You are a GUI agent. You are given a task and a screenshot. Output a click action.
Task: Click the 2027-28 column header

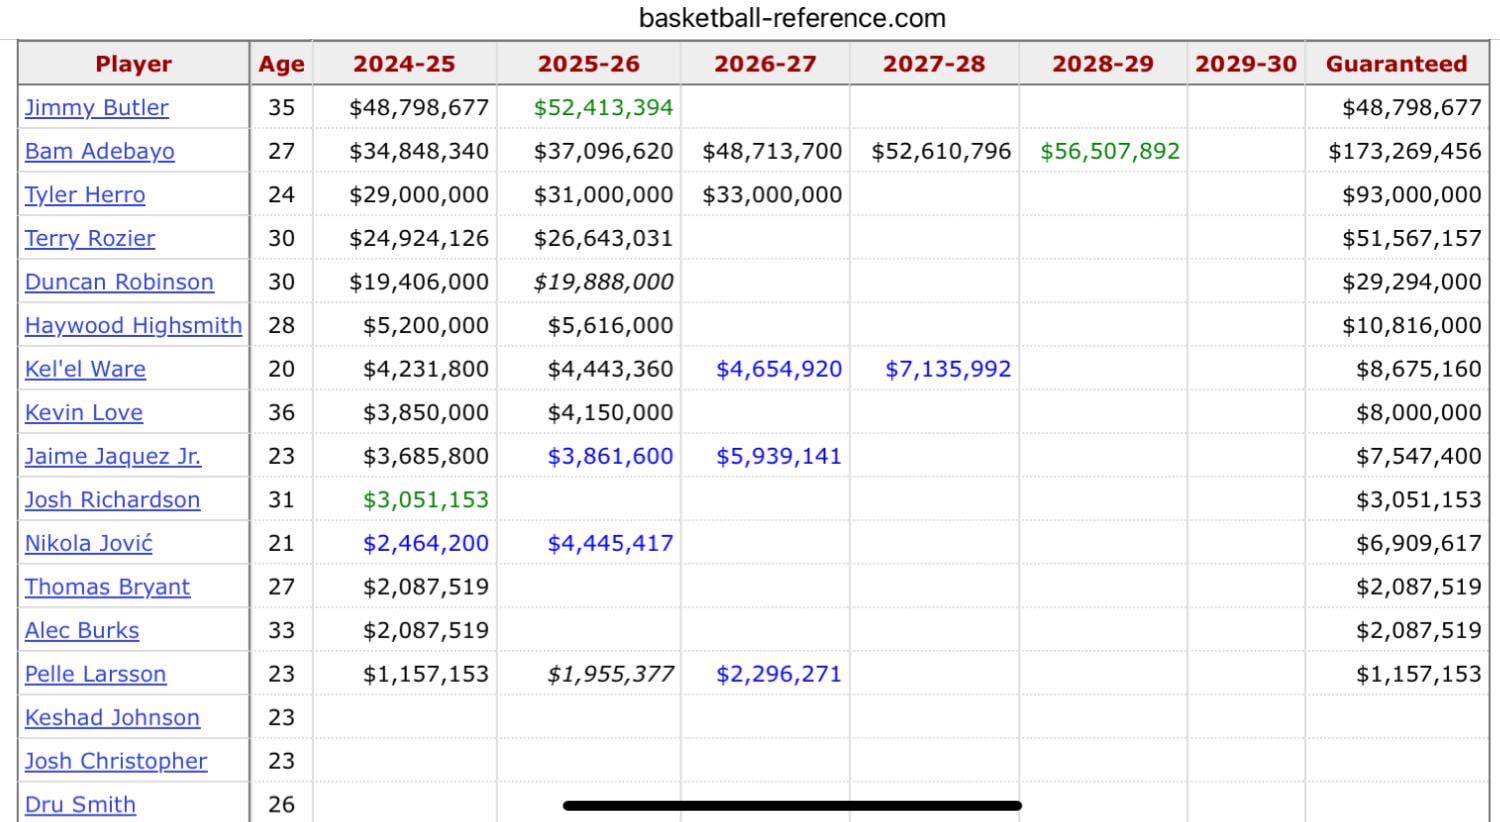click(x=934, y=64)
